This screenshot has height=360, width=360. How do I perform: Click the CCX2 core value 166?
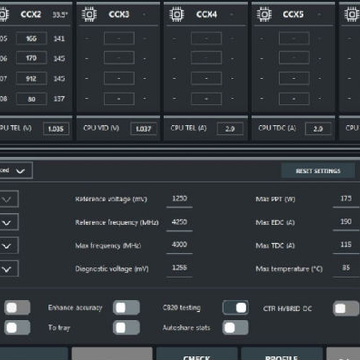tap(31, 39)
